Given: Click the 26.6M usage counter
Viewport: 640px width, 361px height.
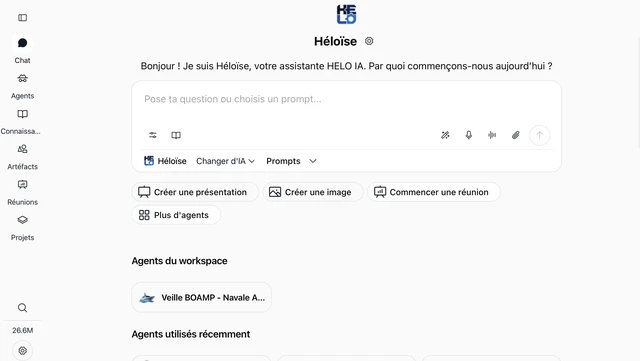Looking at the screenshot, I should tap(22, 330).
